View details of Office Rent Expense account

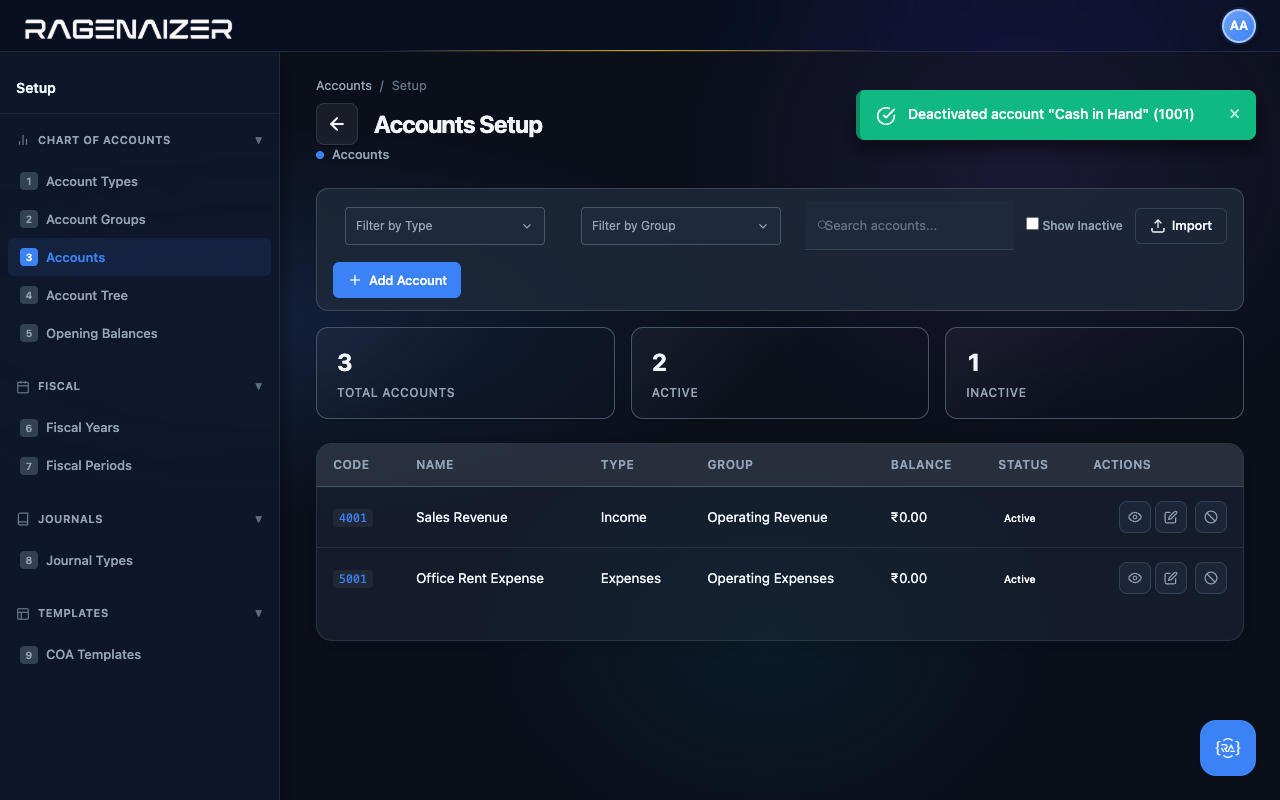pyautogui.click(x=1135, y=578)
